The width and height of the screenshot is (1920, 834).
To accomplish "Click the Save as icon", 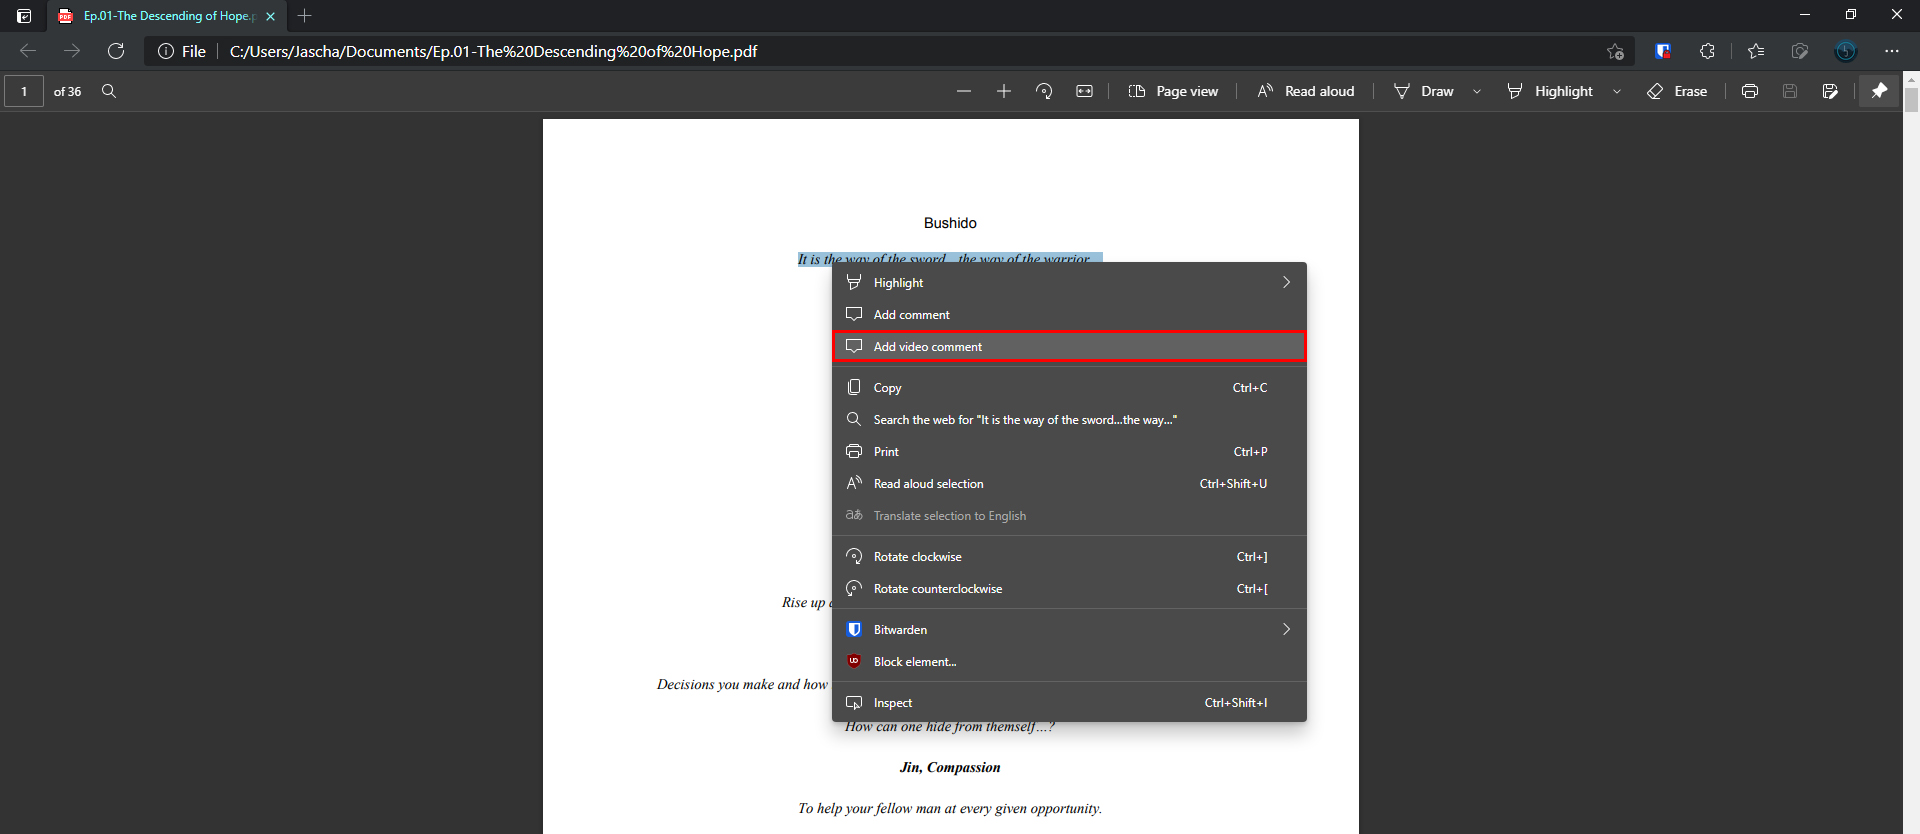I will click(x=1830, y=91).
